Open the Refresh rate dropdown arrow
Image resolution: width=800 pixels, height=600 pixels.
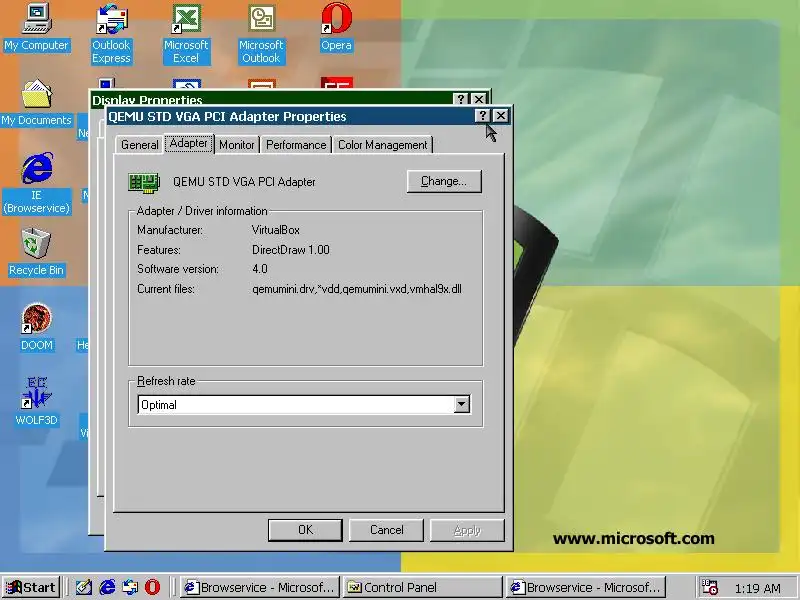coord(462,405)
